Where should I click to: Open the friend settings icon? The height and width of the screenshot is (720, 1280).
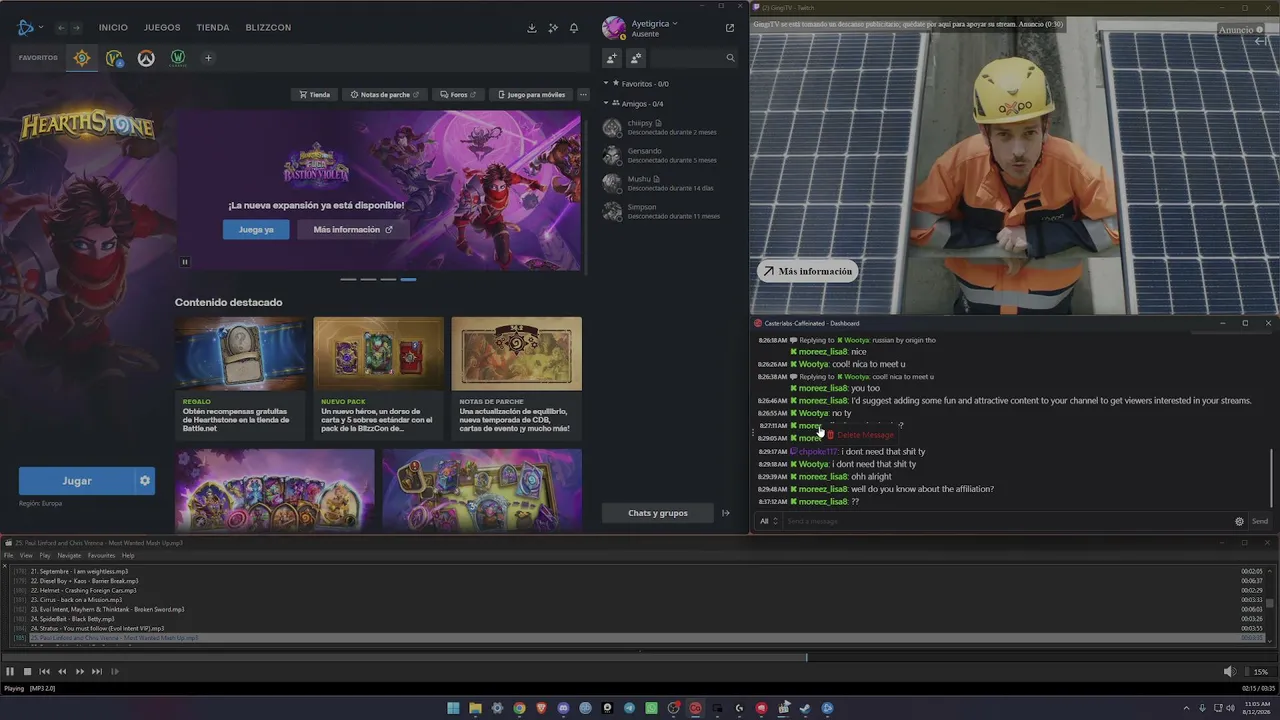636,58
